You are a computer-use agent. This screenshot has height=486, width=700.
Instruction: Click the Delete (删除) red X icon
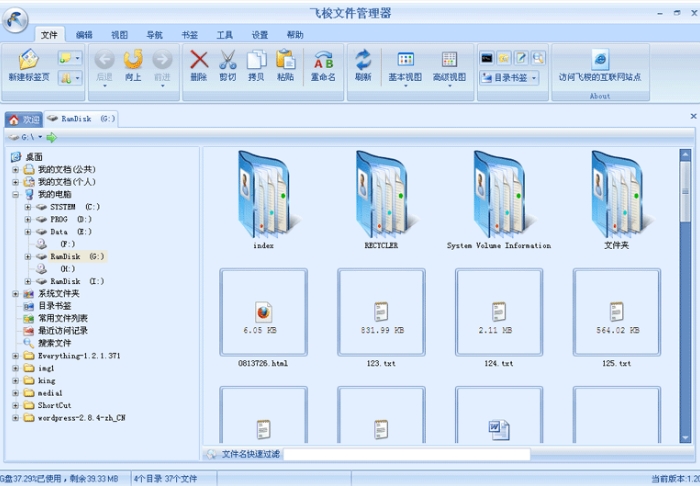(199, 59)
